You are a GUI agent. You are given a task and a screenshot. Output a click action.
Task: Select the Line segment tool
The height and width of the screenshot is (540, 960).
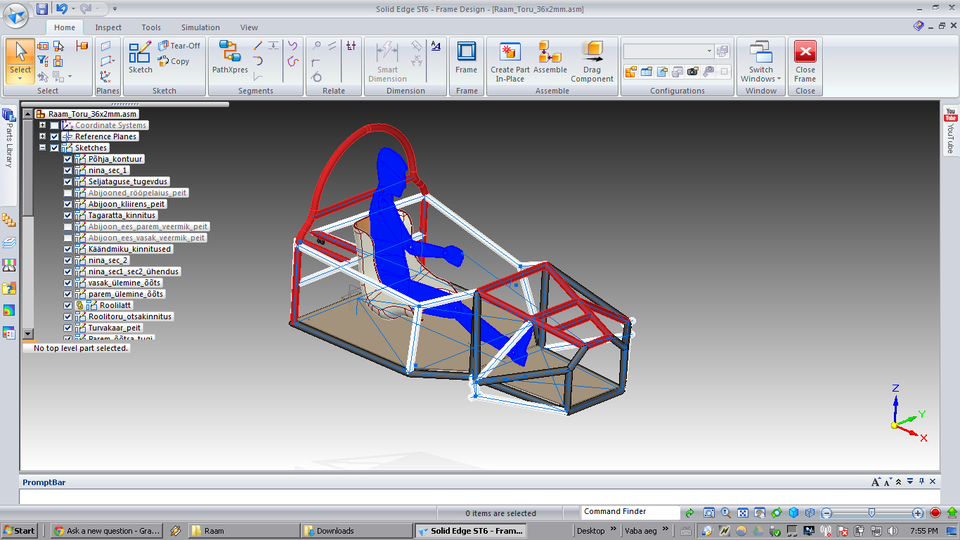click(258, 46)
